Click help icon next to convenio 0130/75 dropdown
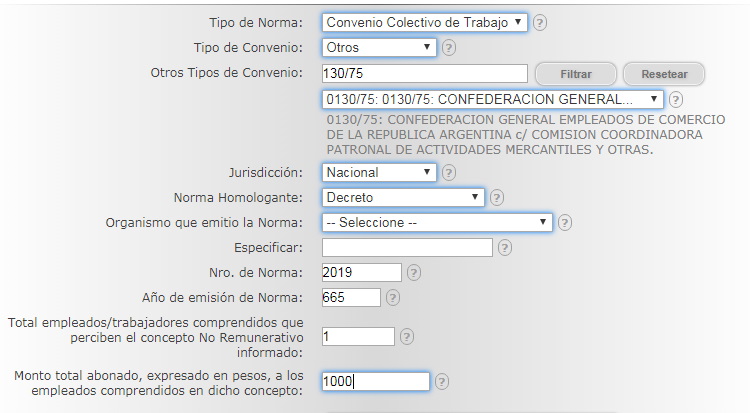The height and width of the screenshot is (413, 750). click(x=676, y=100)
